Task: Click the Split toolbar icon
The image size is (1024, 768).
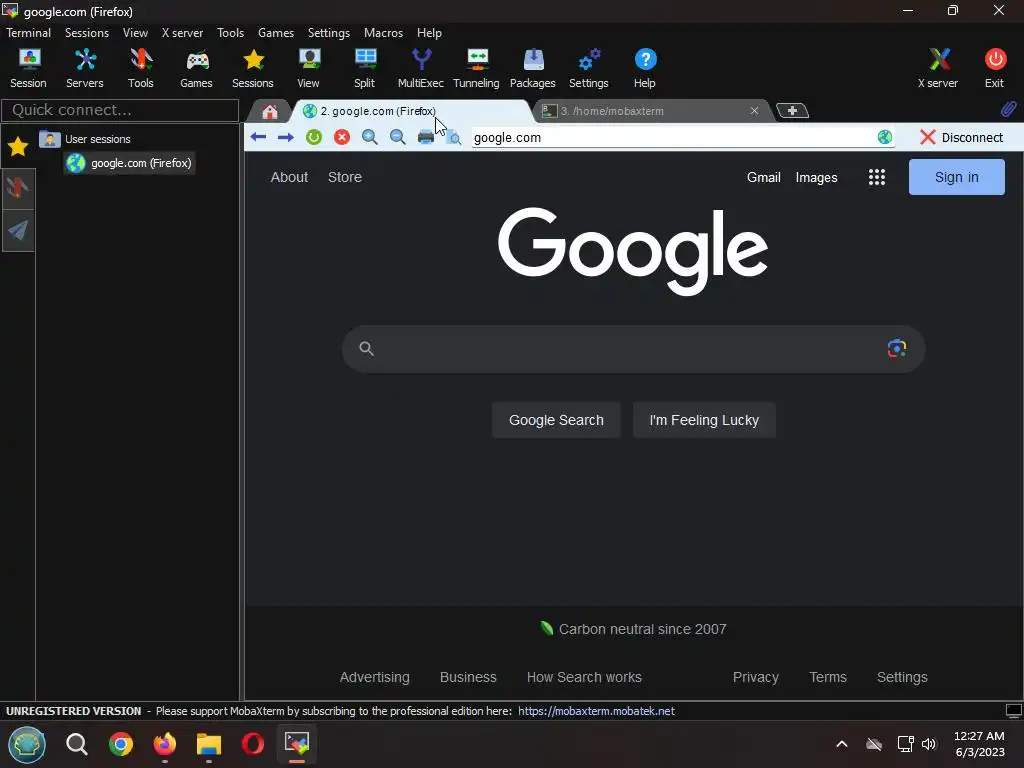Action: (x=365, y=68)
